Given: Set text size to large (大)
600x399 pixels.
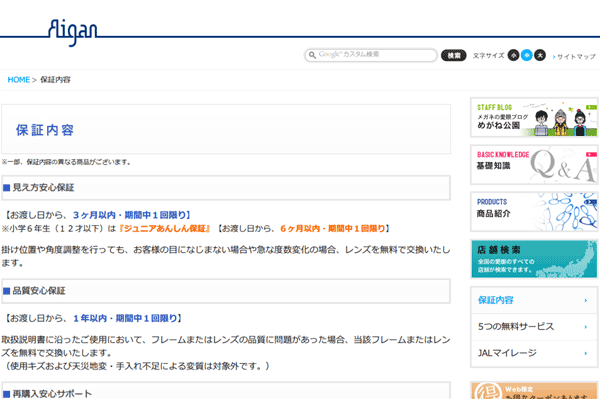Looking at the screenshot, I should click(540, 55).
